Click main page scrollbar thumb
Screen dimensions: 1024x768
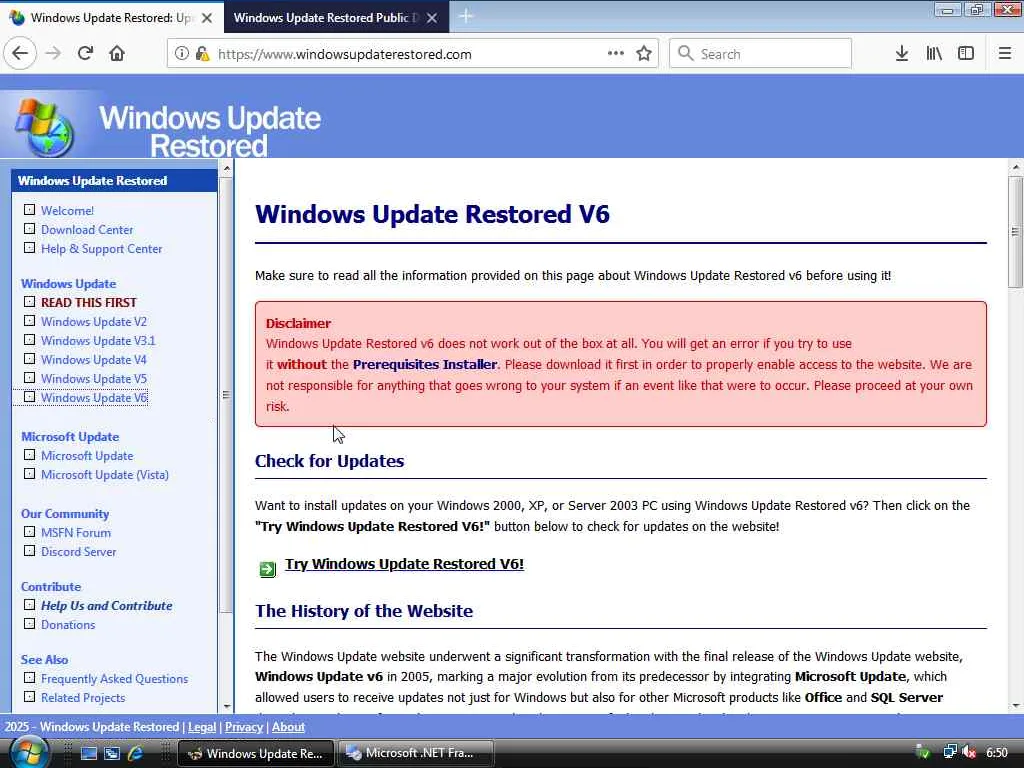pos(1015,231)
